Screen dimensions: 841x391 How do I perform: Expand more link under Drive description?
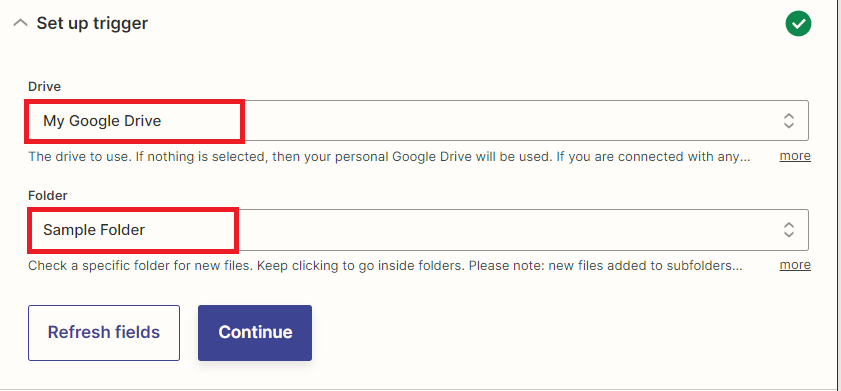(x=795, y=156)
